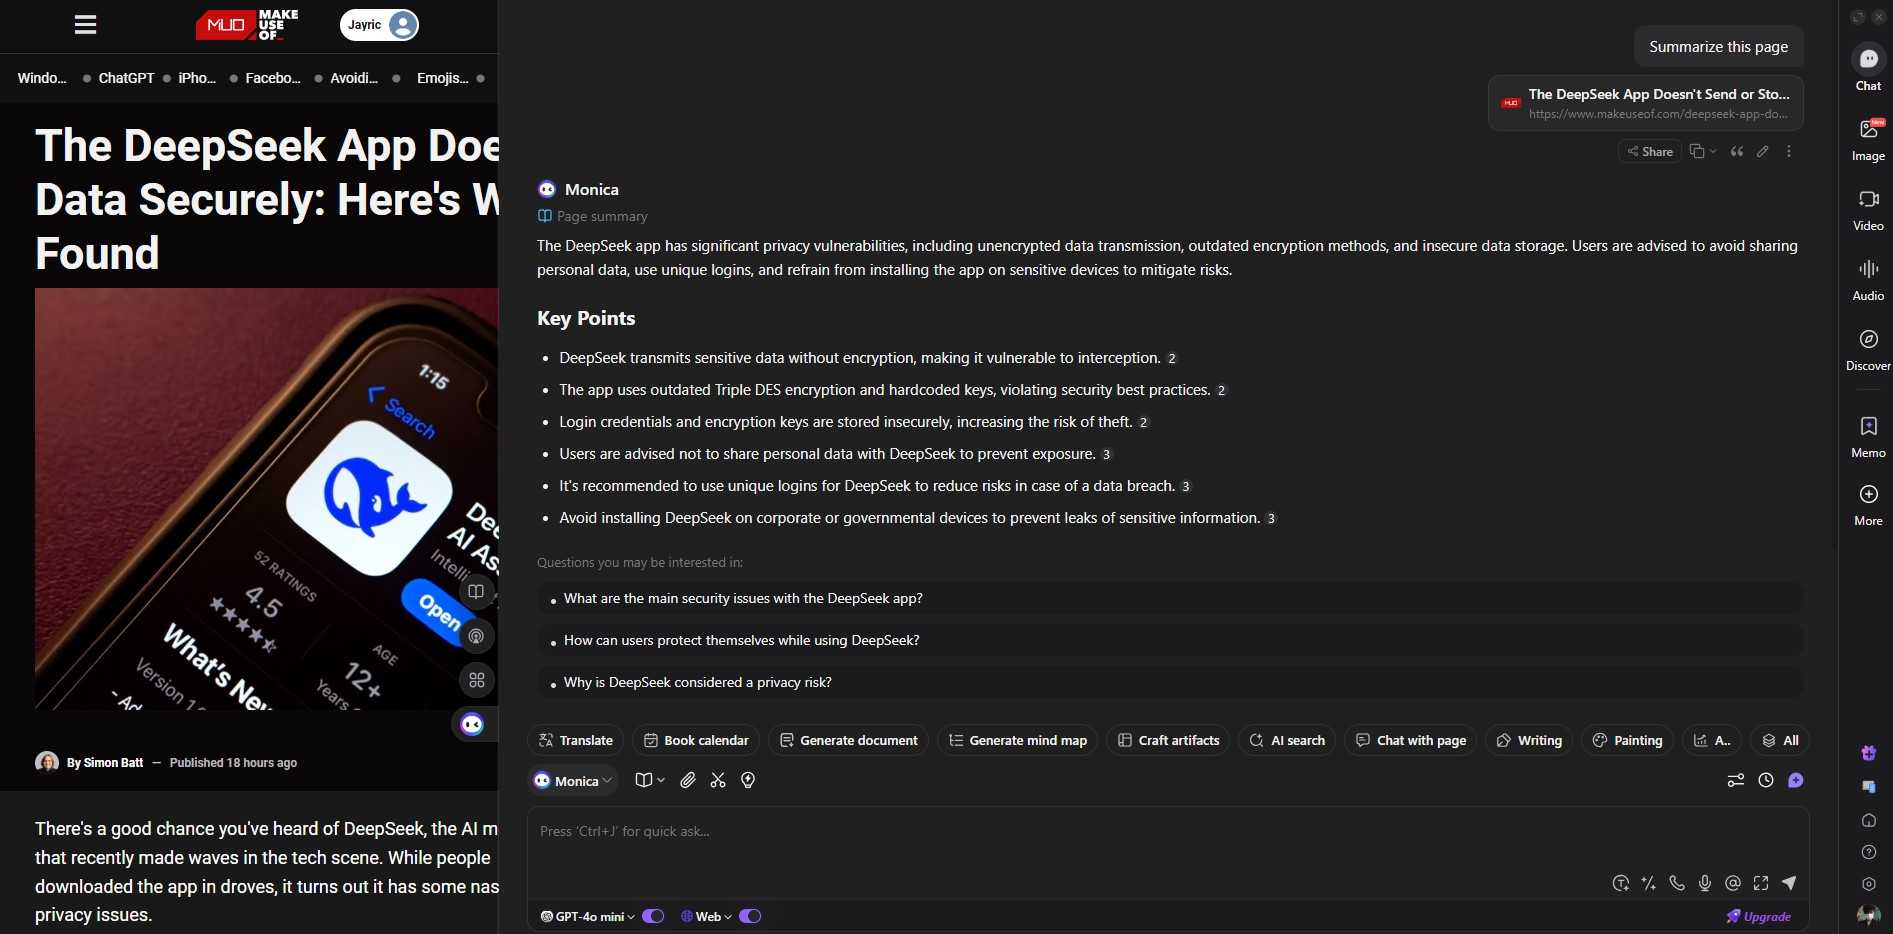Click the Upgrade link
The height and width of the screenshot is (934, 1893).
click(1758, 916)
